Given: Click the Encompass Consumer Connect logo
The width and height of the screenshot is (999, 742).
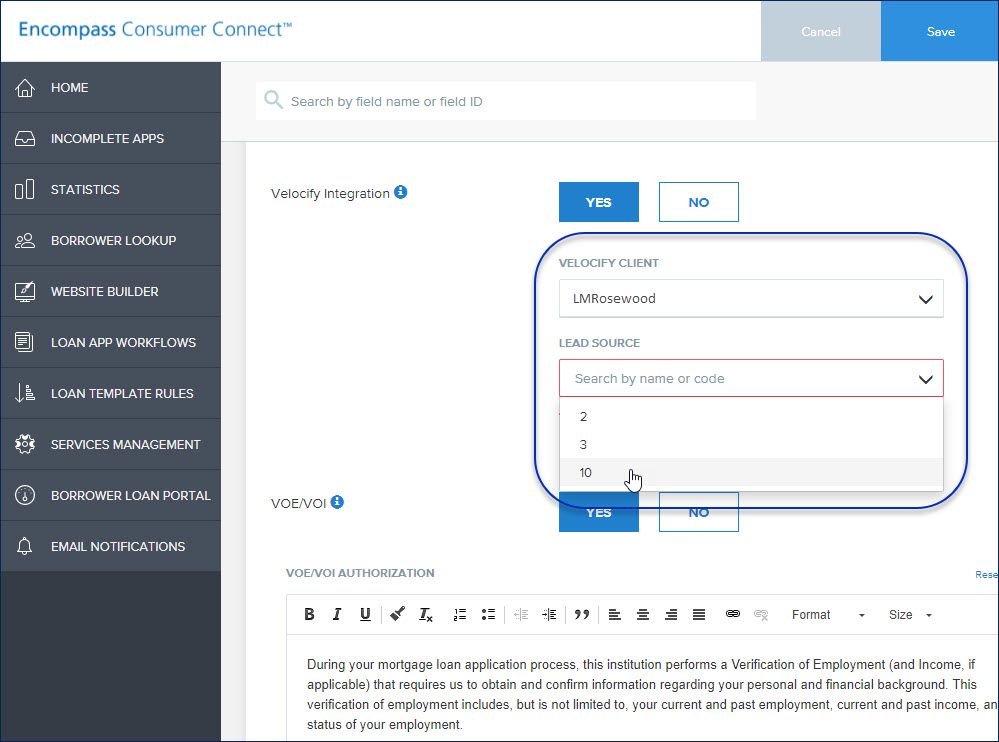Looking at the screenshot, I should click(x=155, y=29).
